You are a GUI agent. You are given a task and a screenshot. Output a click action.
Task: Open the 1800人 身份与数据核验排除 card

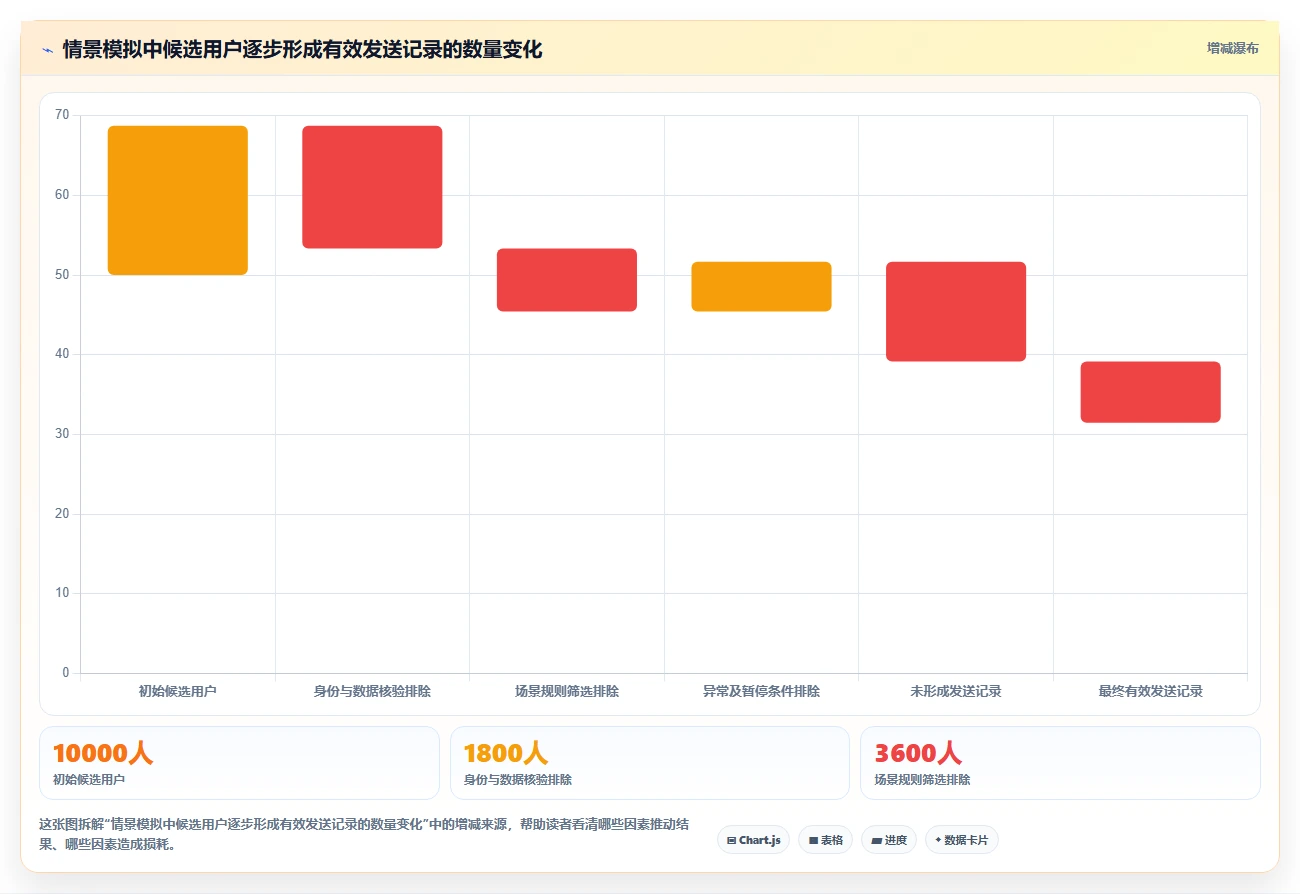[x=650, y=763]
